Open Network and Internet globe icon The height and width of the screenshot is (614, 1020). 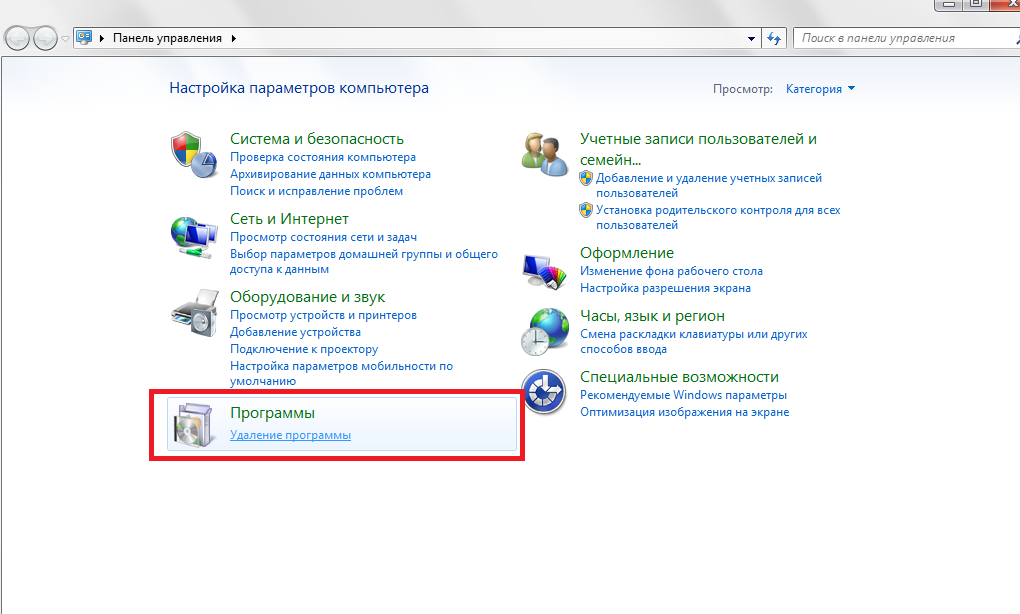click(194, 237)
